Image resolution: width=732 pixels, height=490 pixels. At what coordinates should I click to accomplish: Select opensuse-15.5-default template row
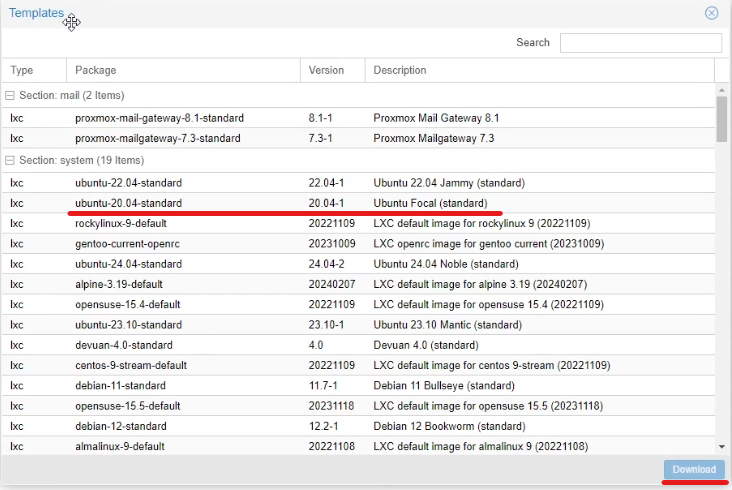point(358,406)
